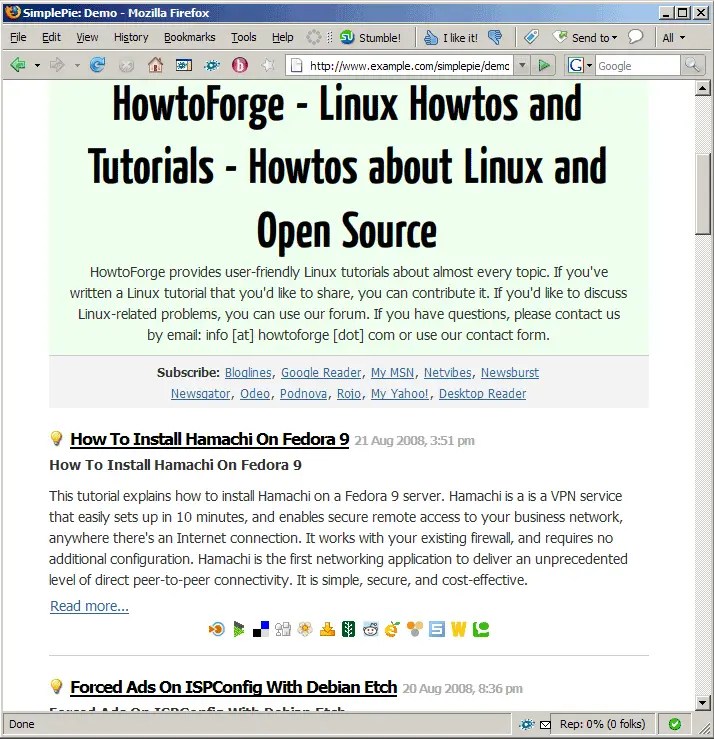Click the My Yahoo! subscribe link
The width and height of the screenshot is (714, 739).
pyautogui.click(x=400, y=394)
